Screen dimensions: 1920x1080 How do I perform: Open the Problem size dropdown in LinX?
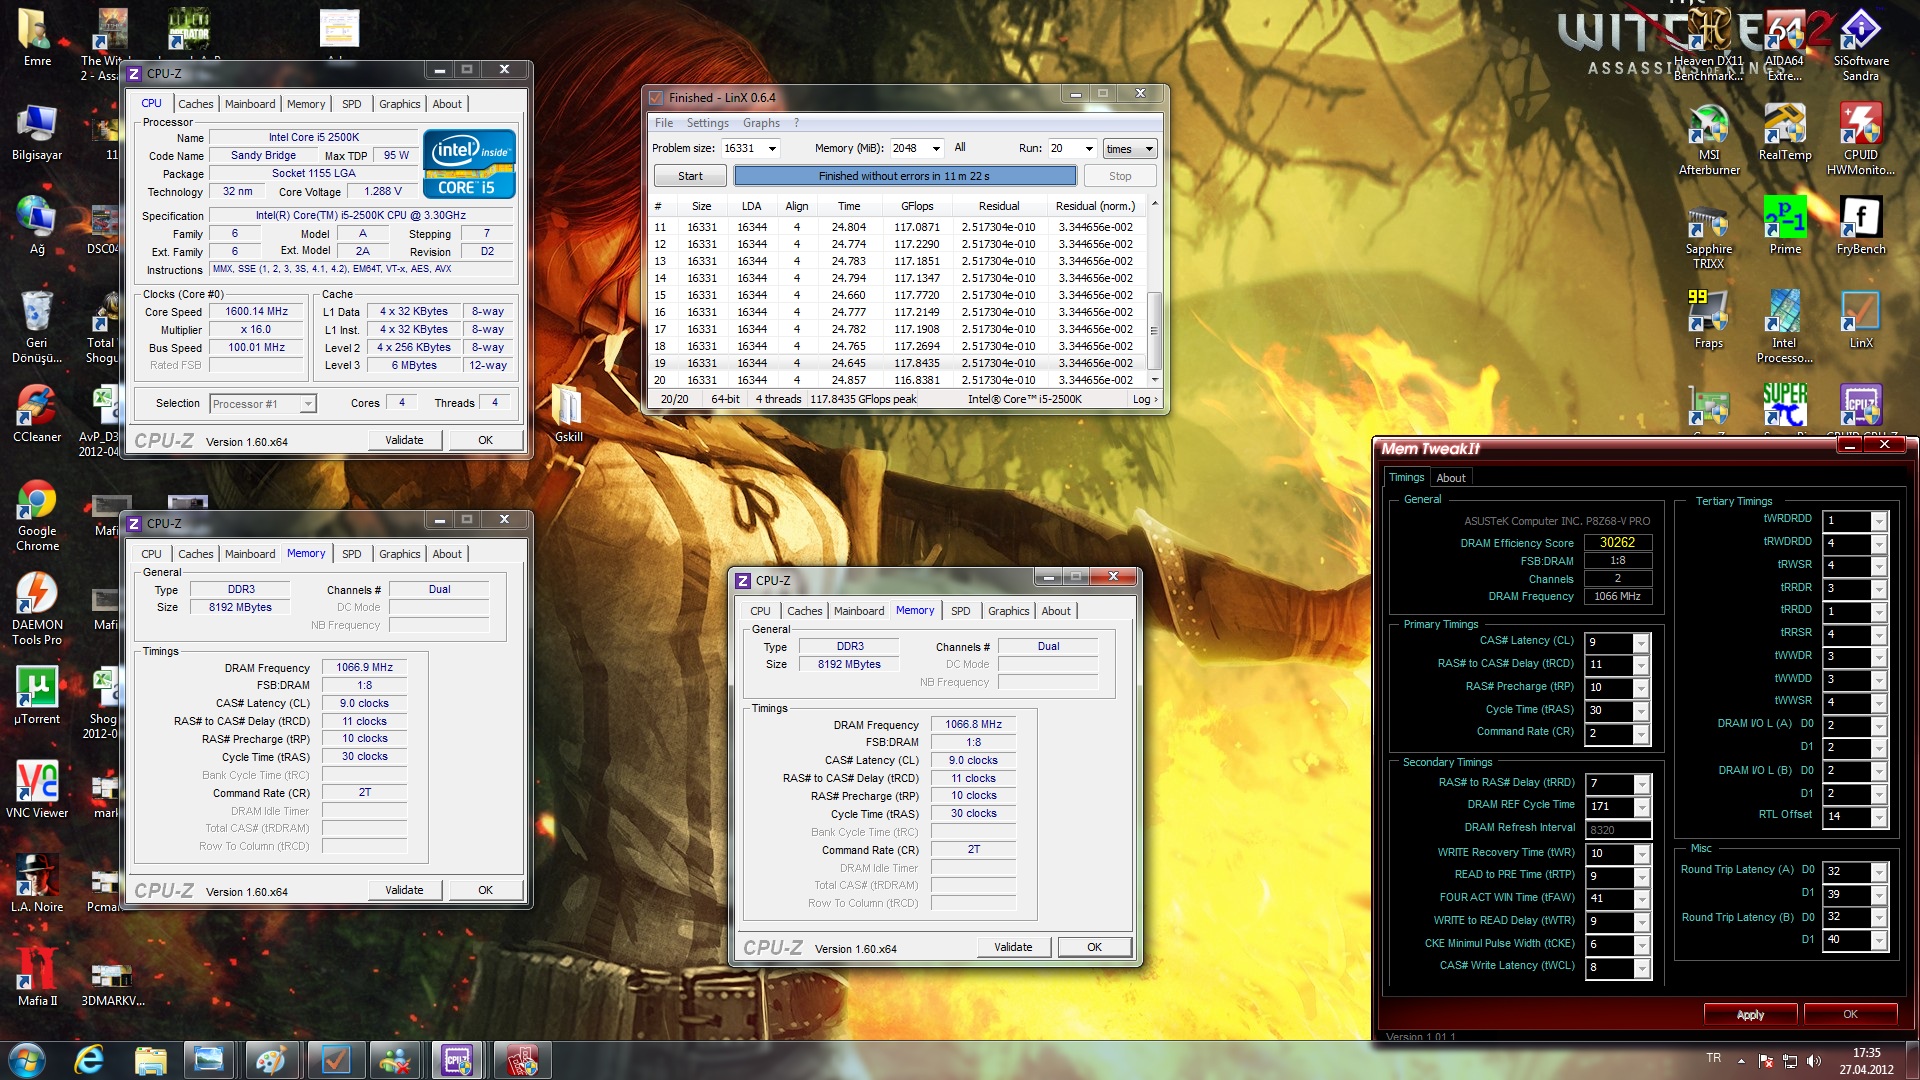(x=772, y=148)
